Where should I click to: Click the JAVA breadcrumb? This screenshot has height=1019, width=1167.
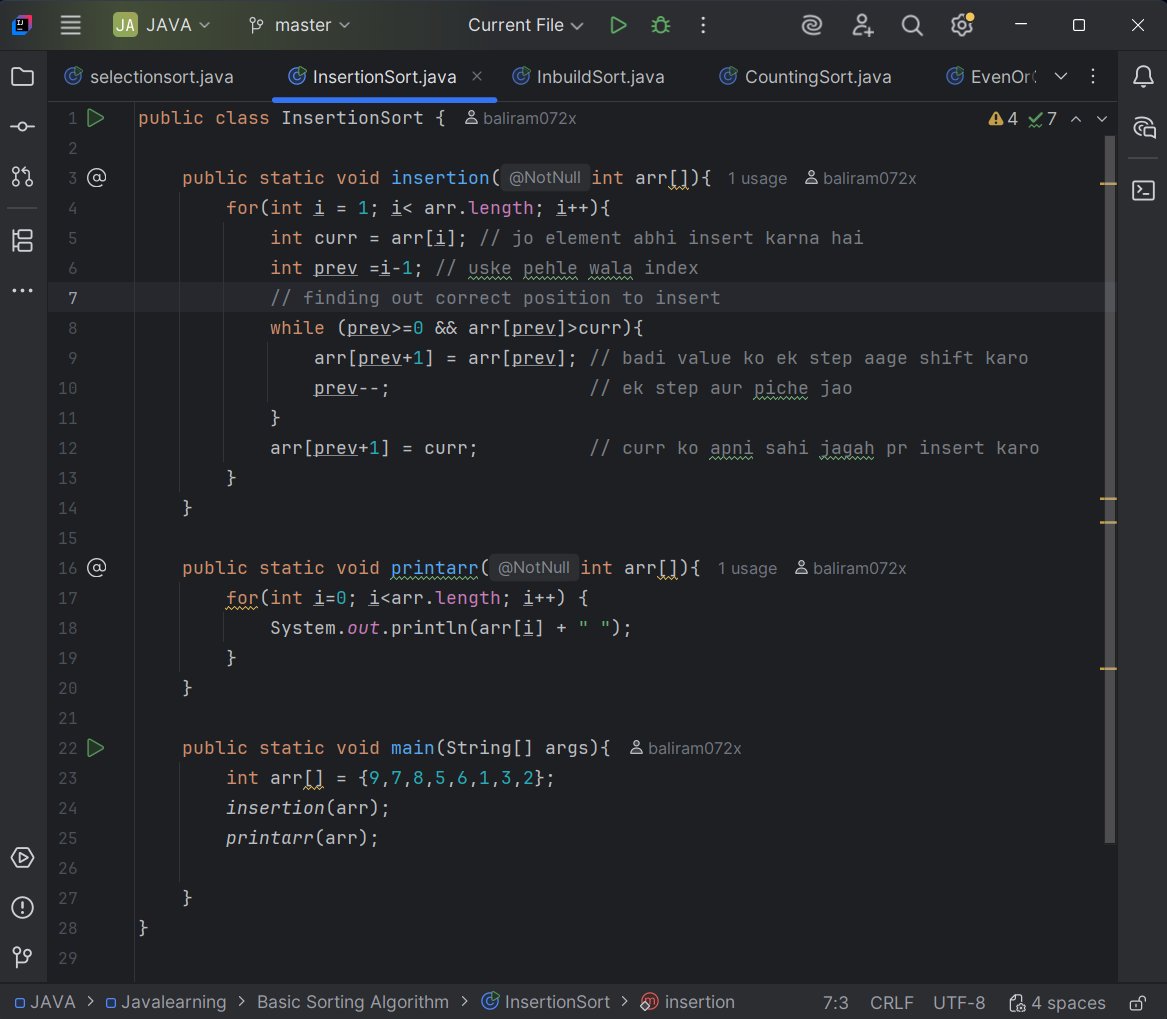pos(45,1002)
